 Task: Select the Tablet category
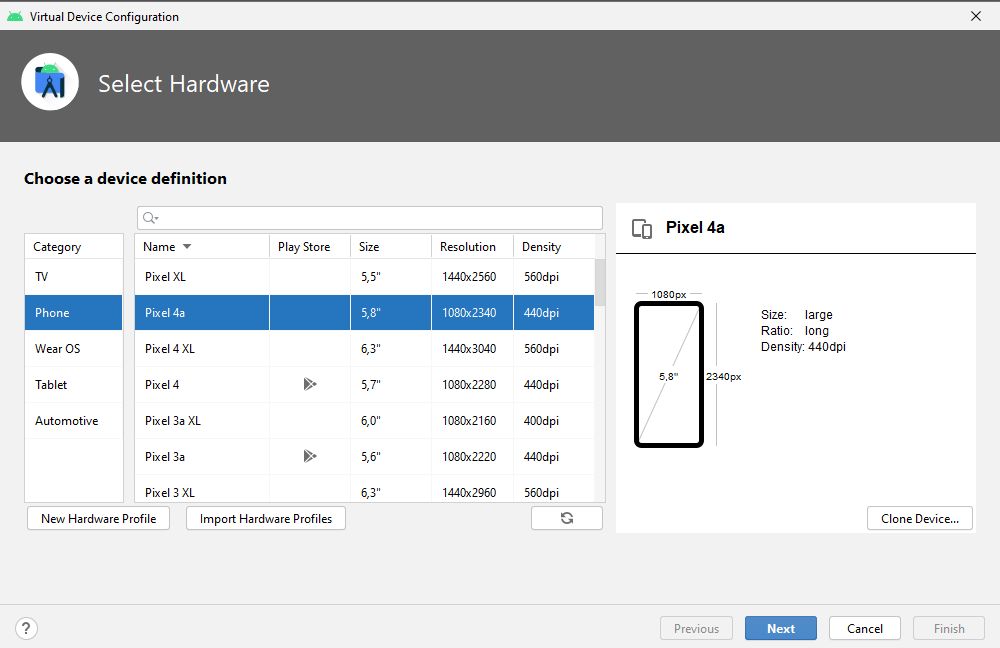73,385
